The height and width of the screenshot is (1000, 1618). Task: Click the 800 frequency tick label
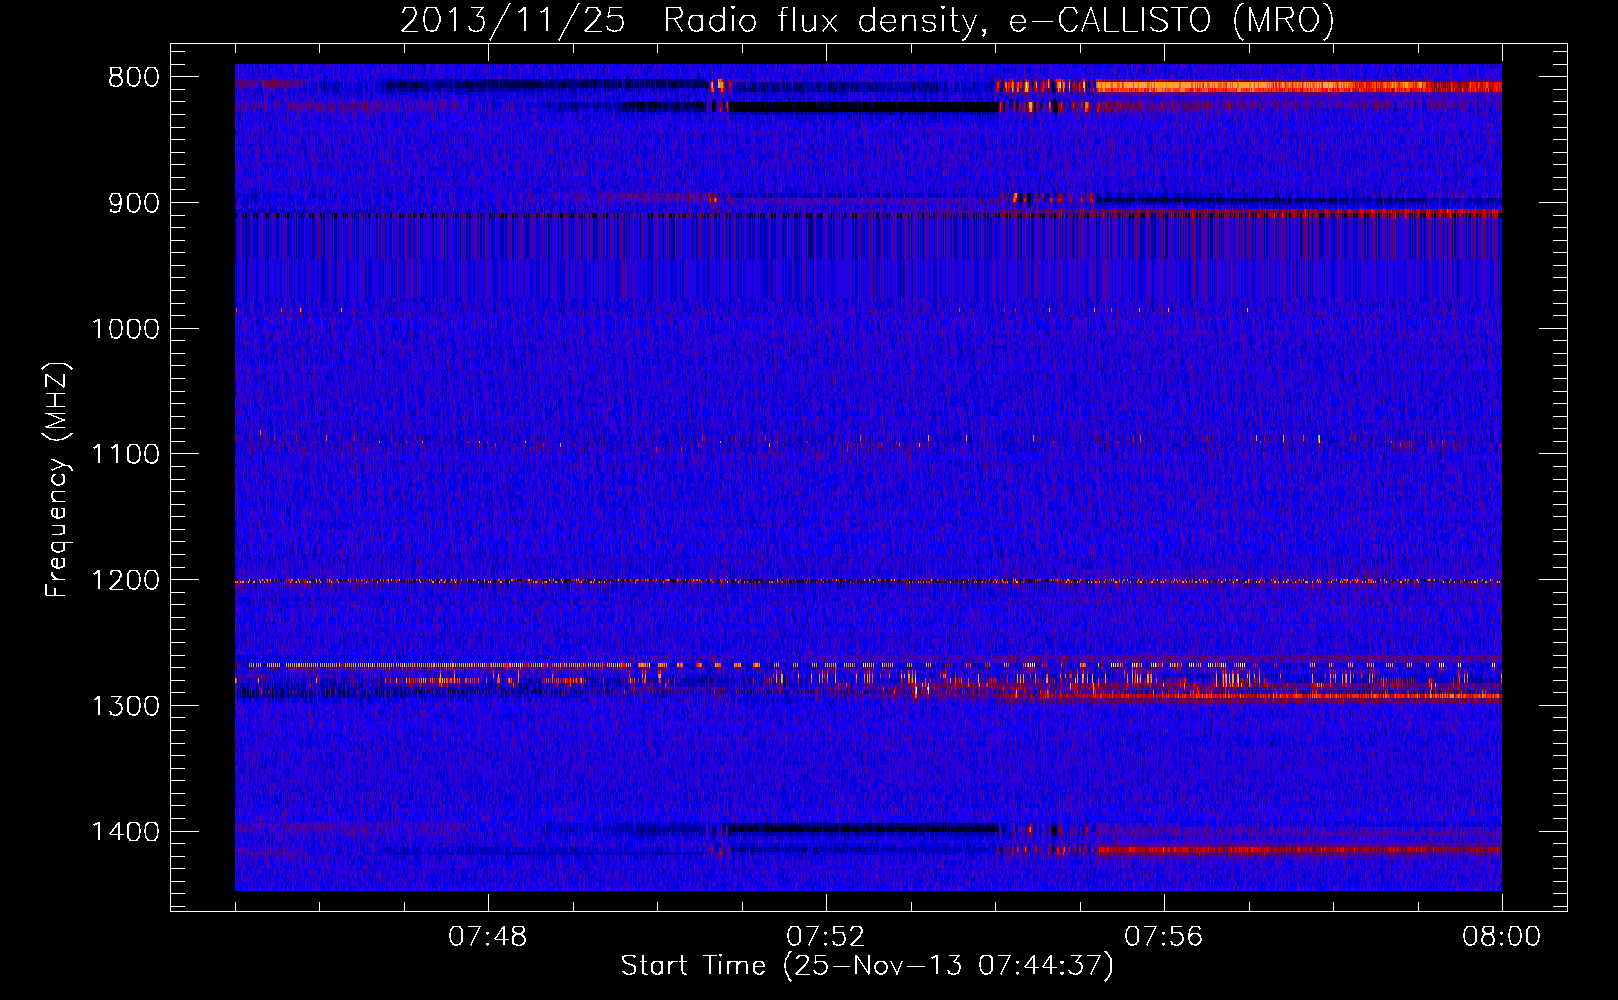tap(133, 78)
